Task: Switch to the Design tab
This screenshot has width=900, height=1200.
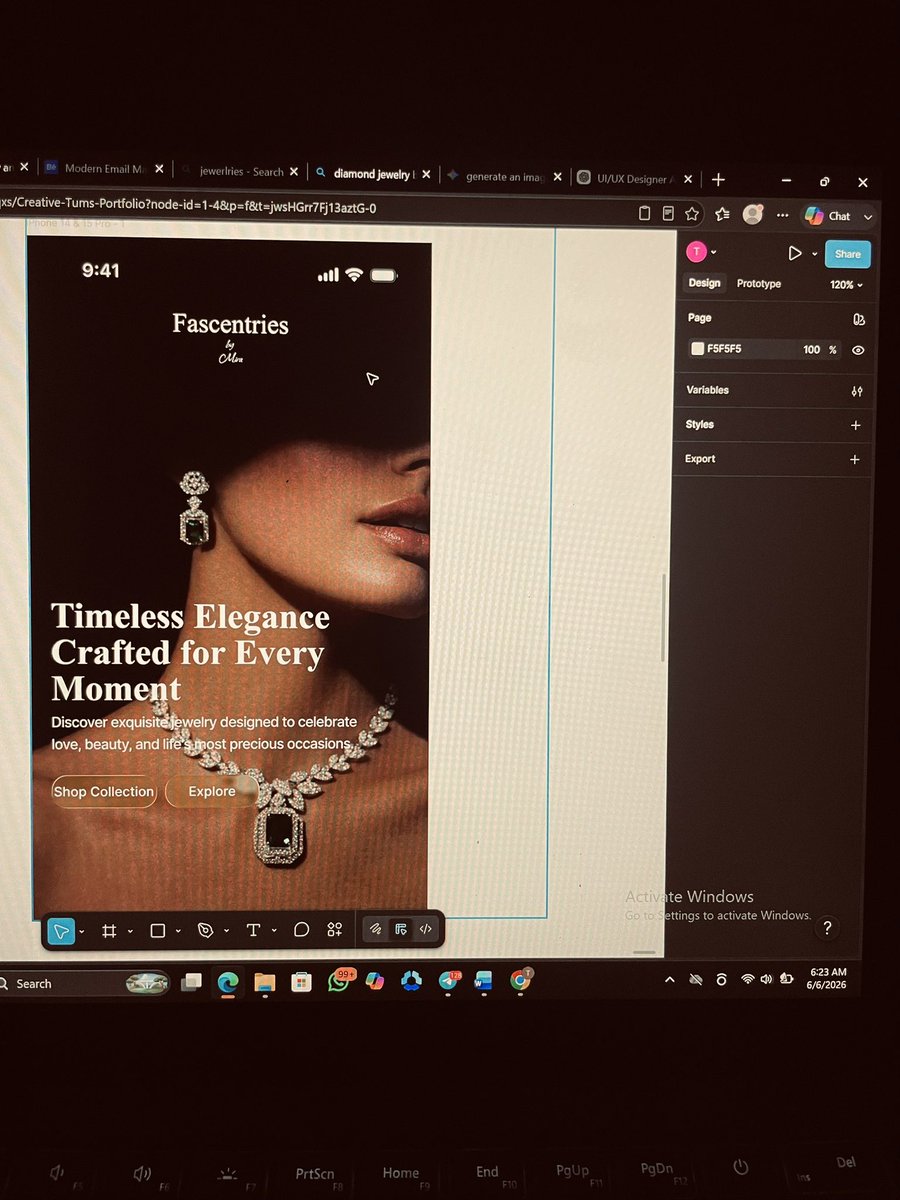Action: pos(704,283)
